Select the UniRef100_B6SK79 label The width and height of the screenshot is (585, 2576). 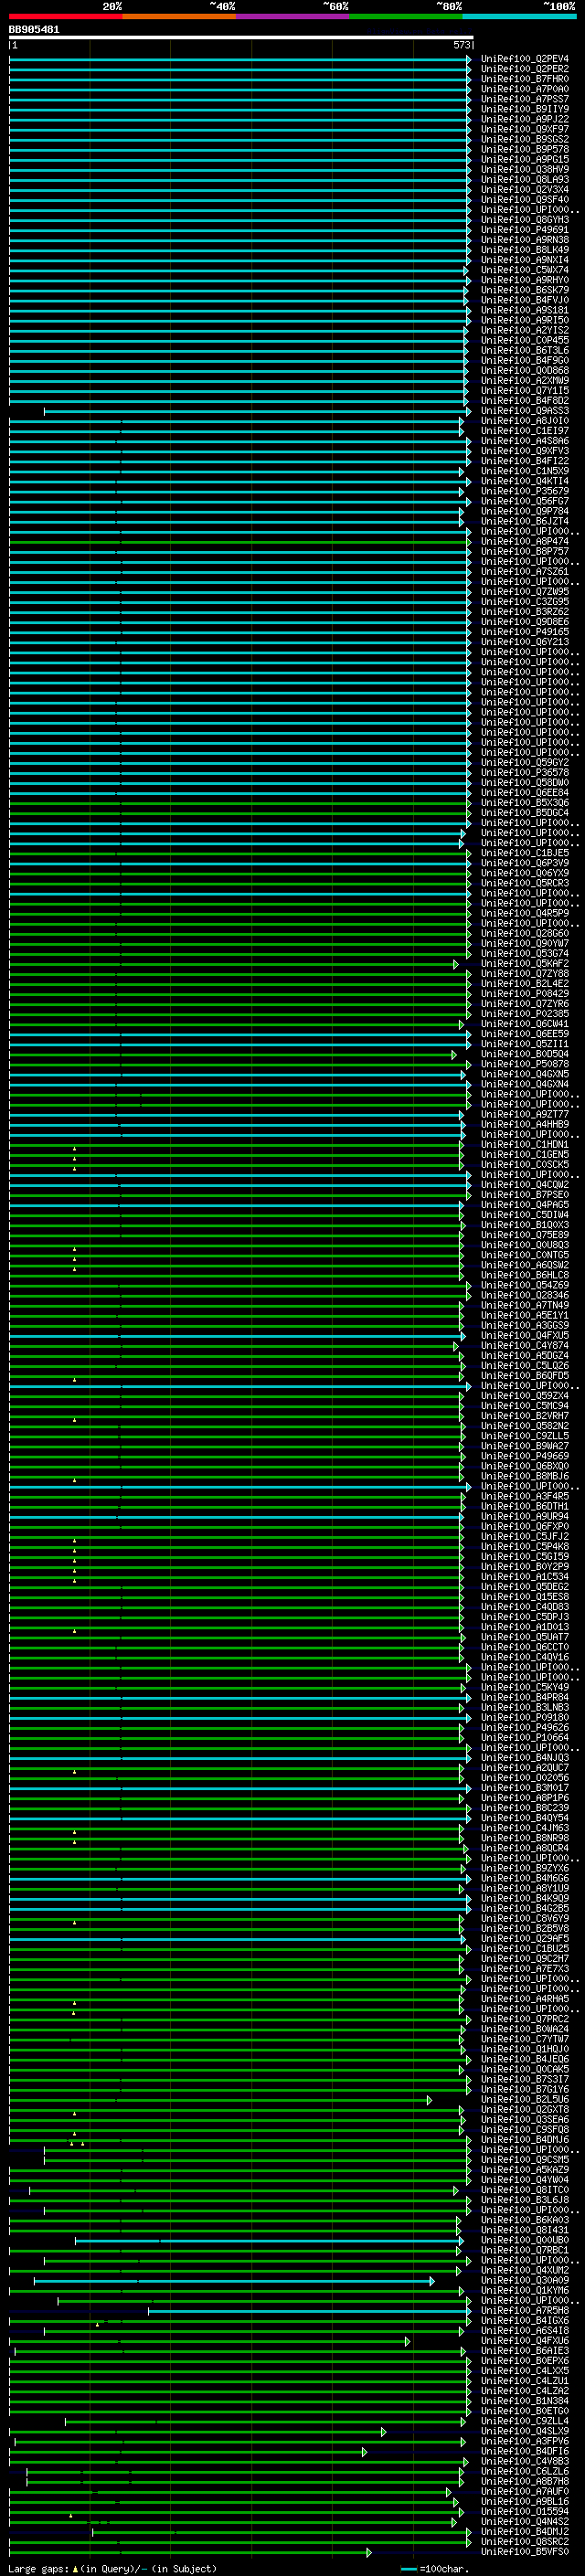[x=525, y=290]
